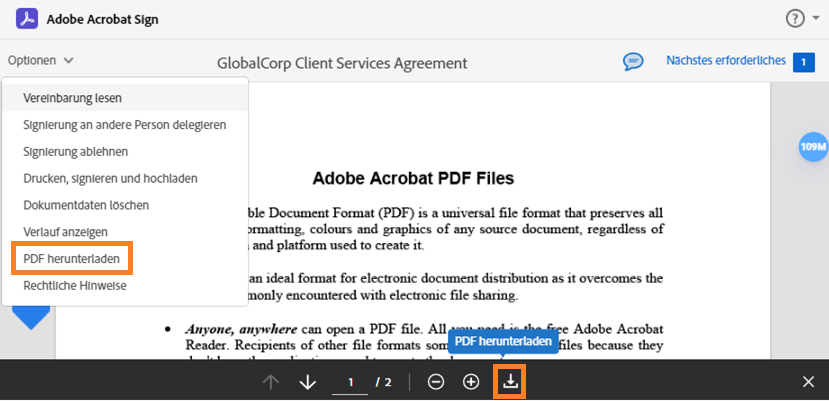Click the Adobe Acrobat Sign logo icon
This screenshot has height=401, width=829.
[27, 19]
